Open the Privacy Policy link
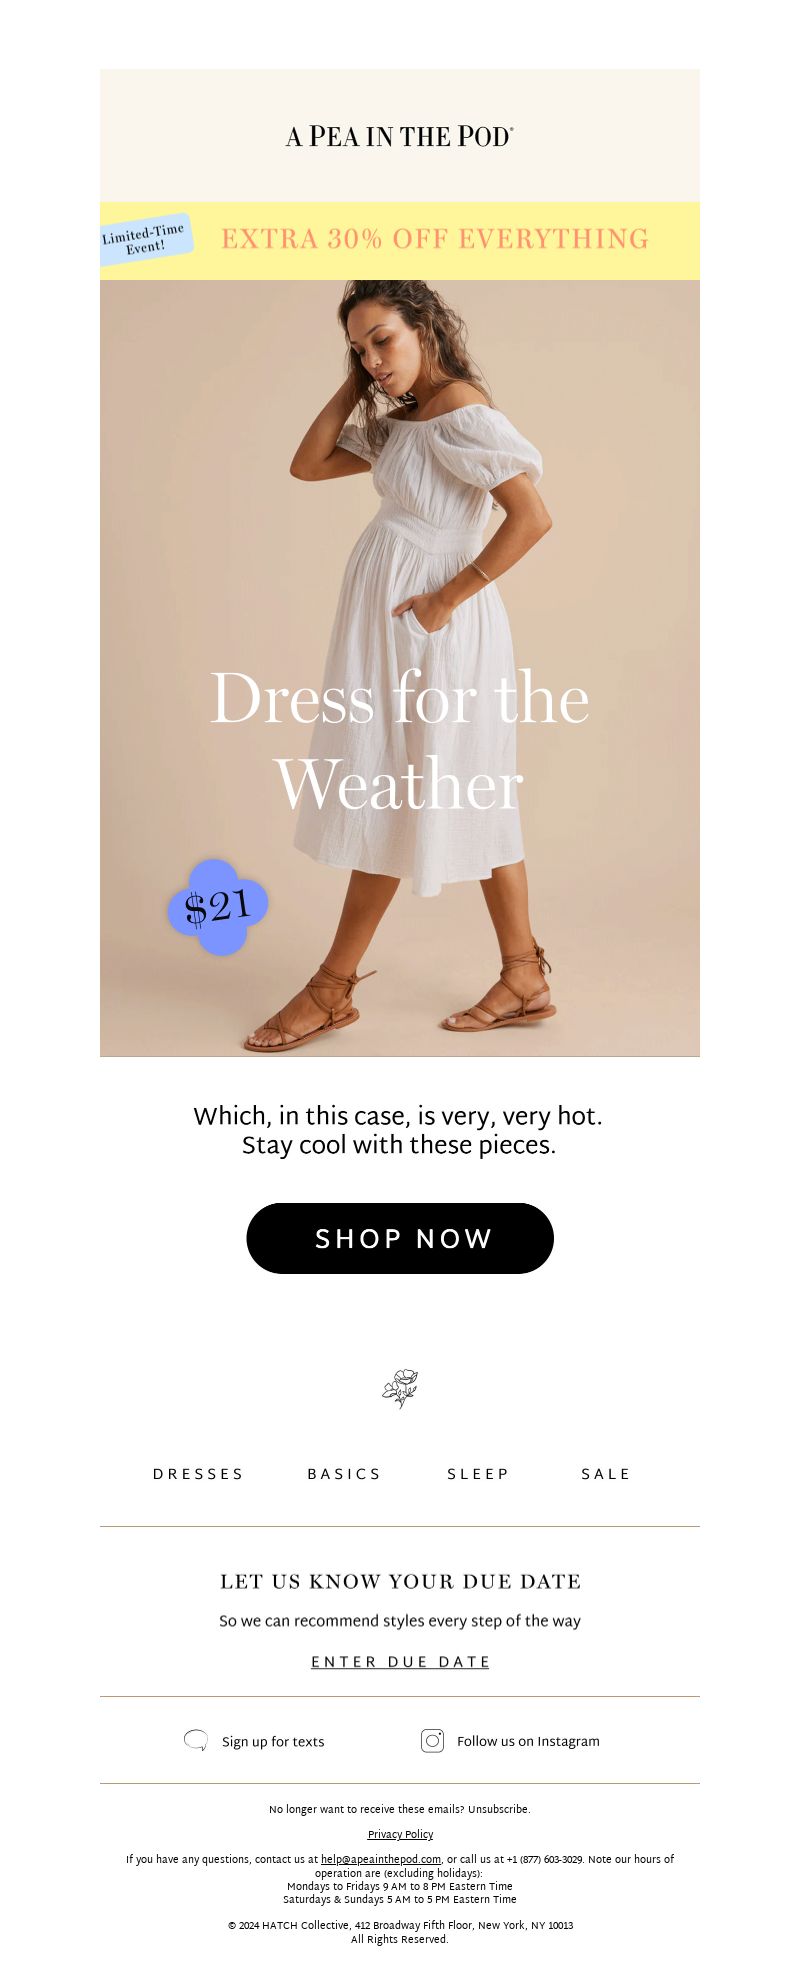This screenshot has height=1985, width=800. (400, 1834)
